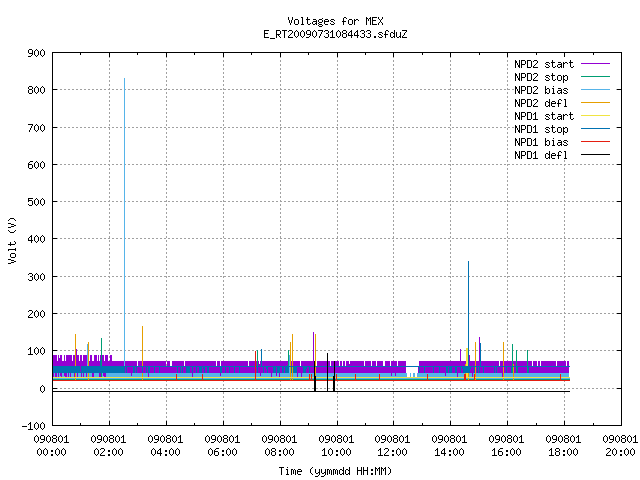The height and width of the screenshot is (480, 640).
Task: Click the 'NPD2 start' legend label
Action: tap(544, 64)
